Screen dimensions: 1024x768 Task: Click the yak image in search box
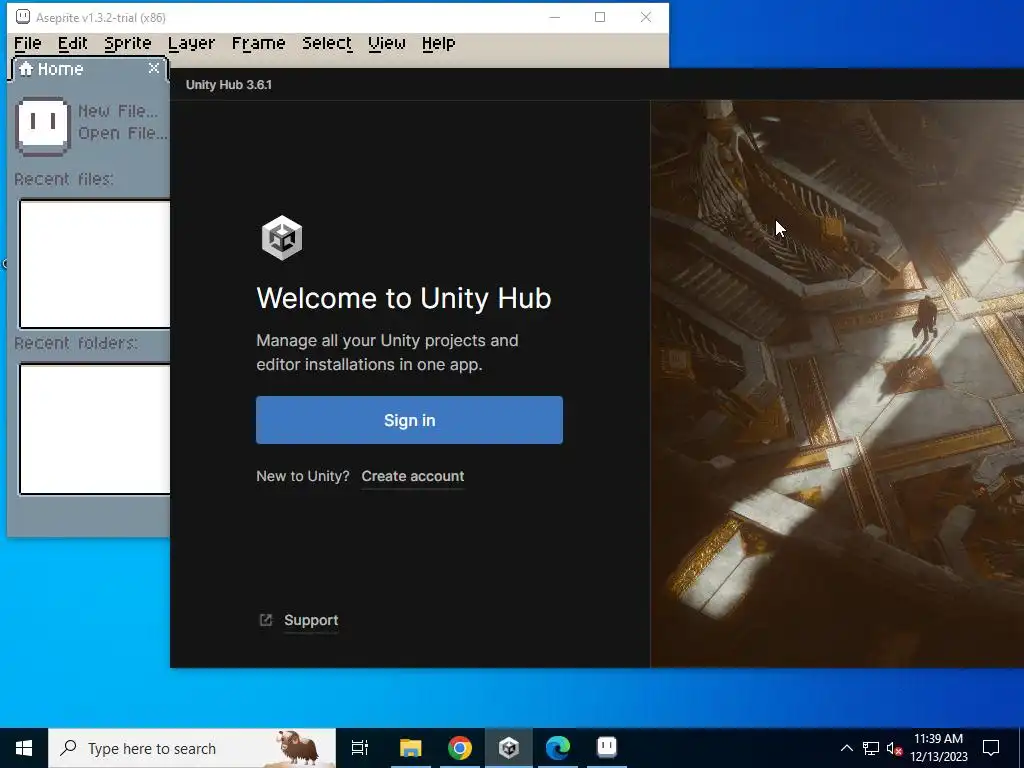click(297, 748)
